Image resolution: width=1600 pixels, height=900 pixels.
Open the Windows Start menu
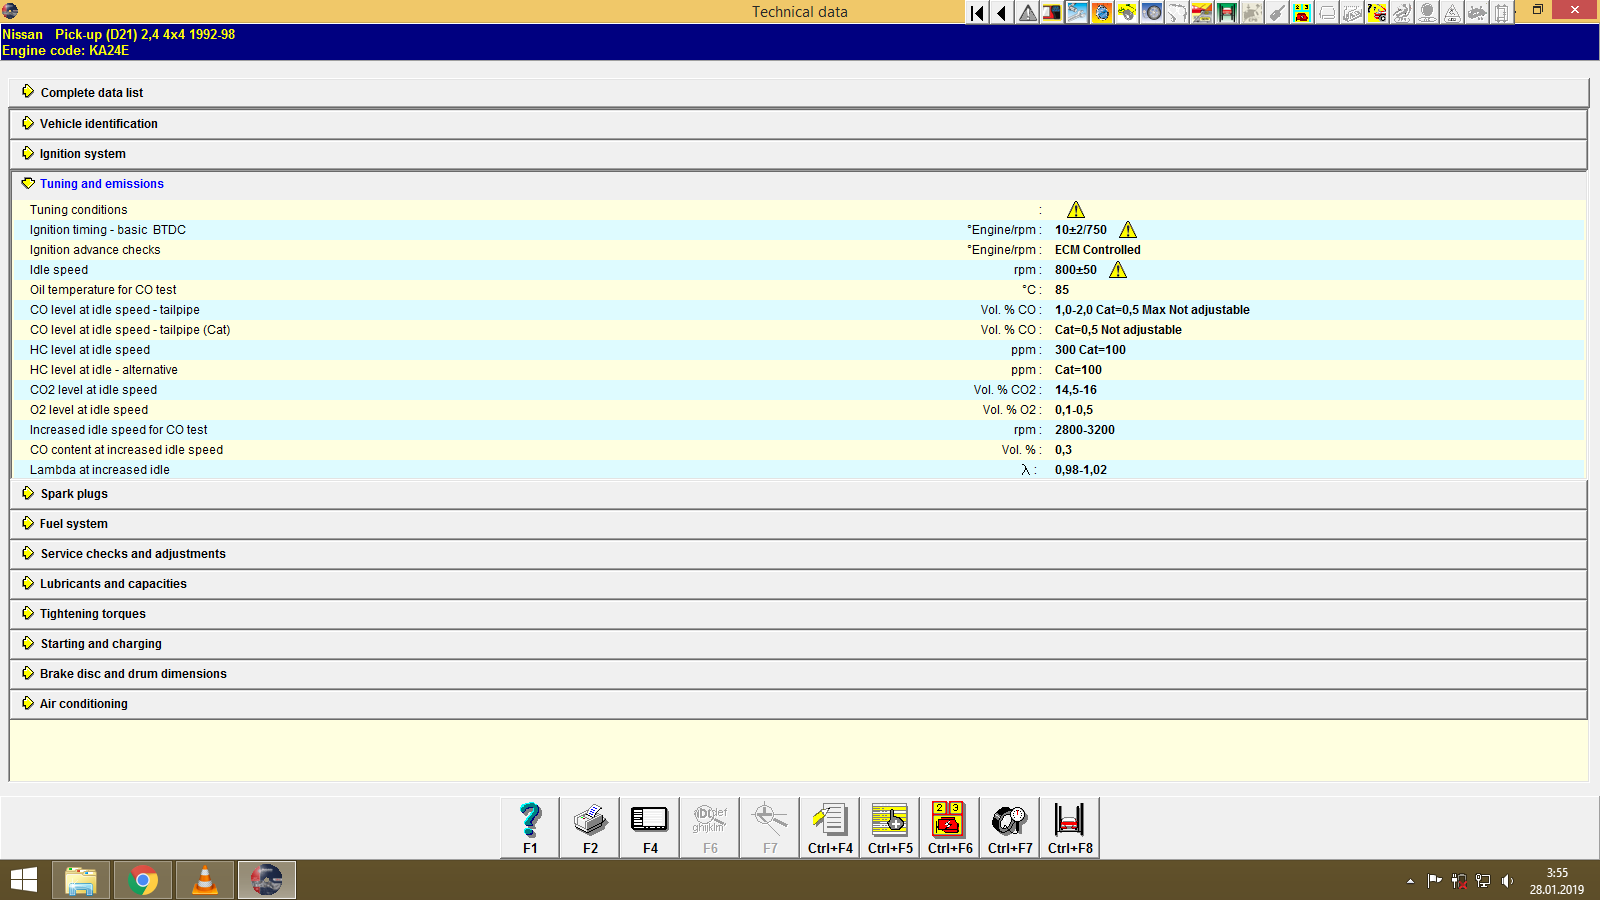[22, 880]
